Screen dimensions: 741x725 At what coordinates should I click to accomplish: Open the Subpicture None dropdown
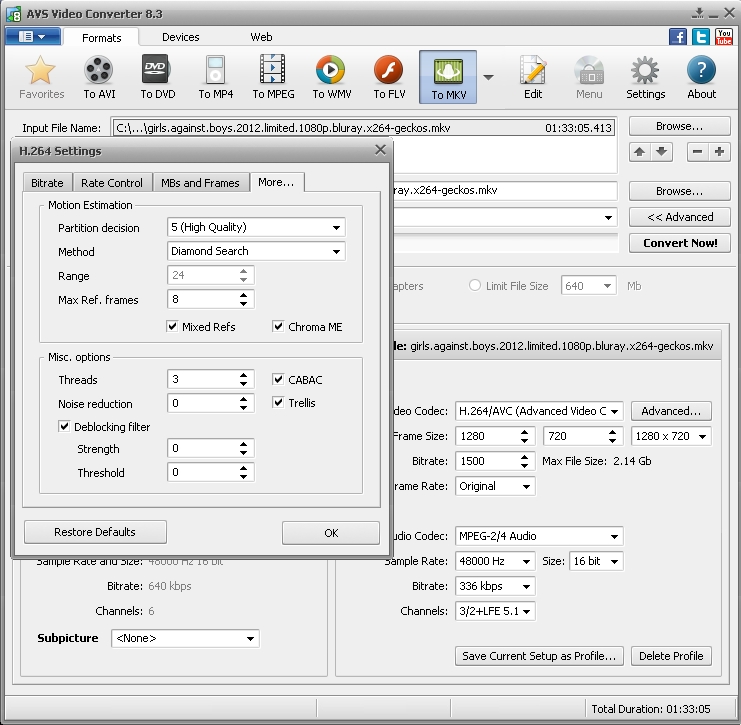250,639
